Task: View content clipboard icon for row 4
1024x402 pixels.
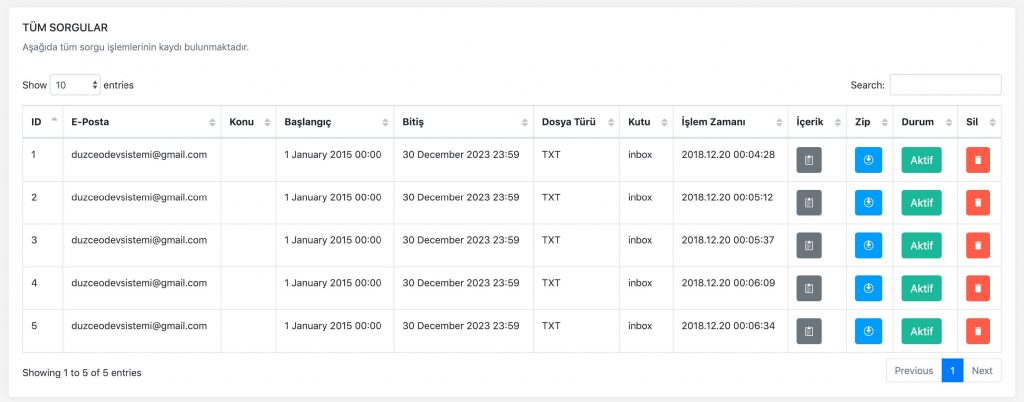Action: tap(809, 288)
